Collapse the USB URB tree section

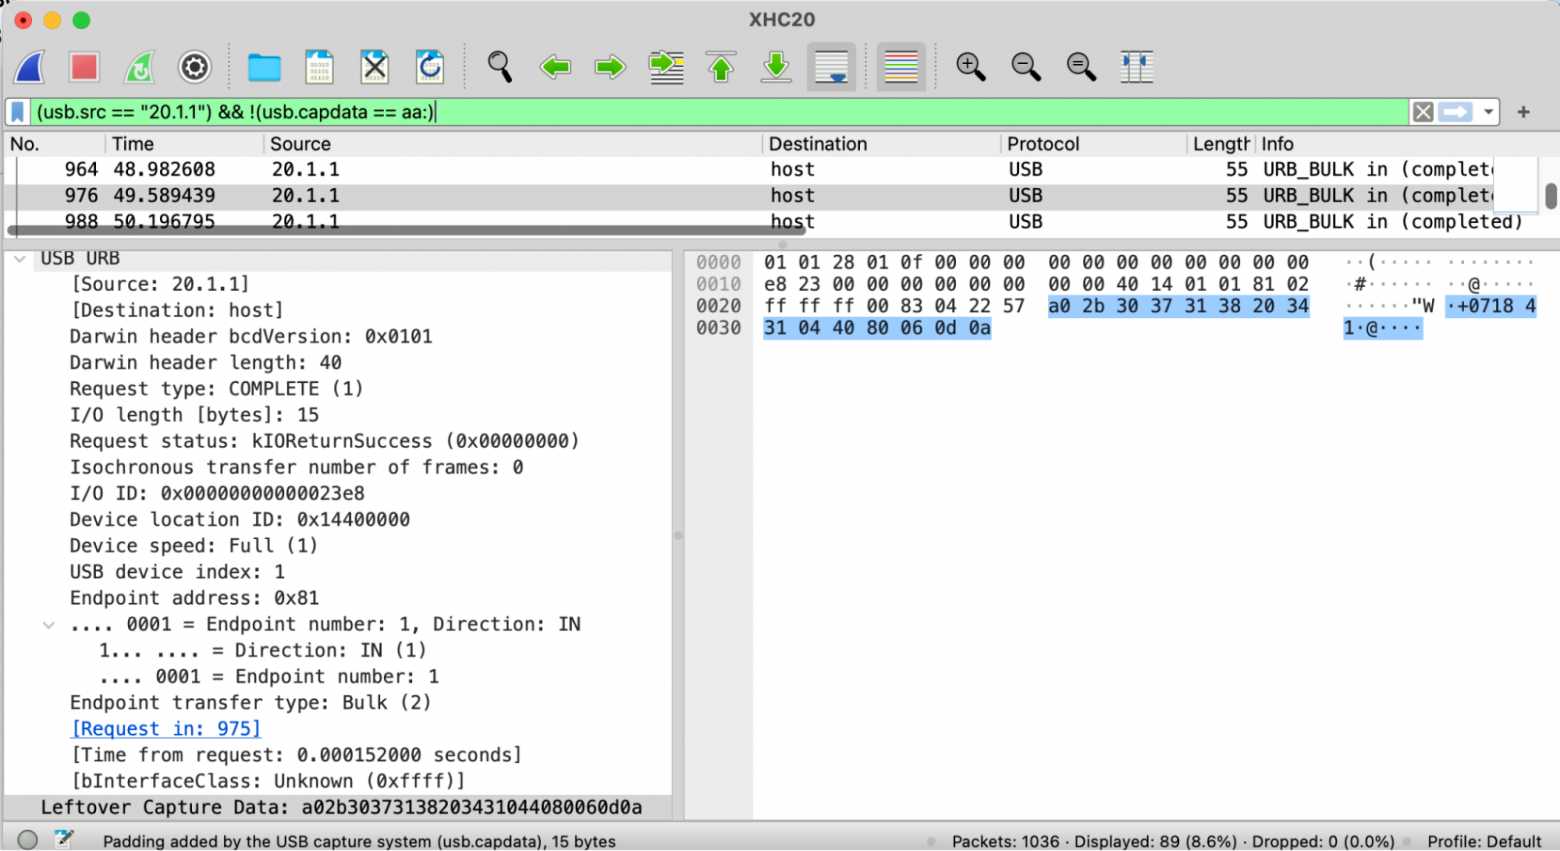pyautogui.click(x=20, y=259)
